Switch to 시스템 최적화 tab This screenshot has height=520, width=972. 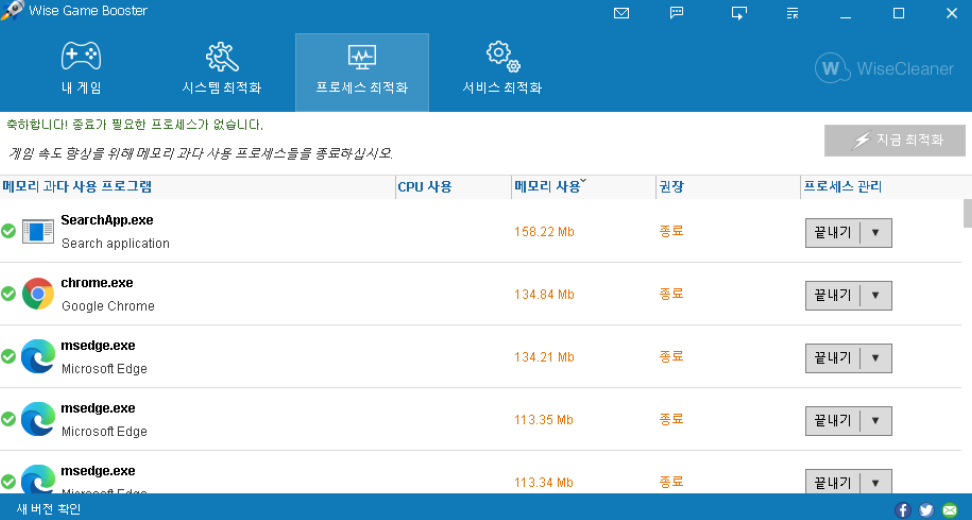pos(221,73)
